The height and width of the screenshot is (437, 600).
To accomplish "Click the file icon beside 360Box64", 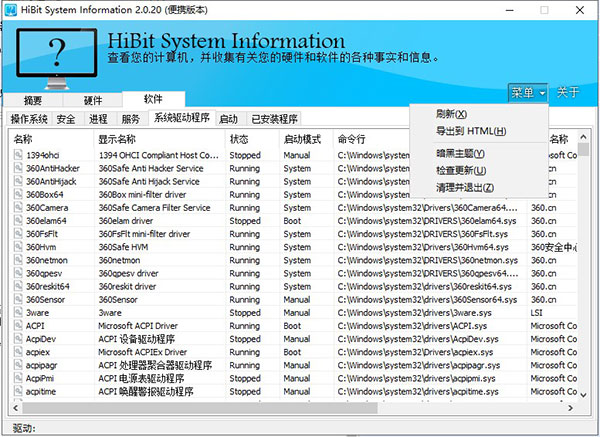I will [18, 194].
